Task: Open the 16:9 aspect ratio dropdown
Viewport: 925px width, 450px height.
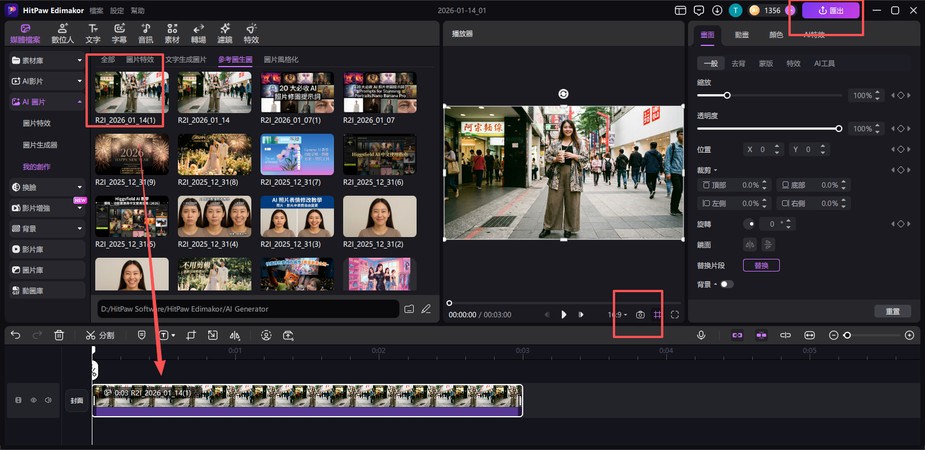Action: [x=617, y=314]
